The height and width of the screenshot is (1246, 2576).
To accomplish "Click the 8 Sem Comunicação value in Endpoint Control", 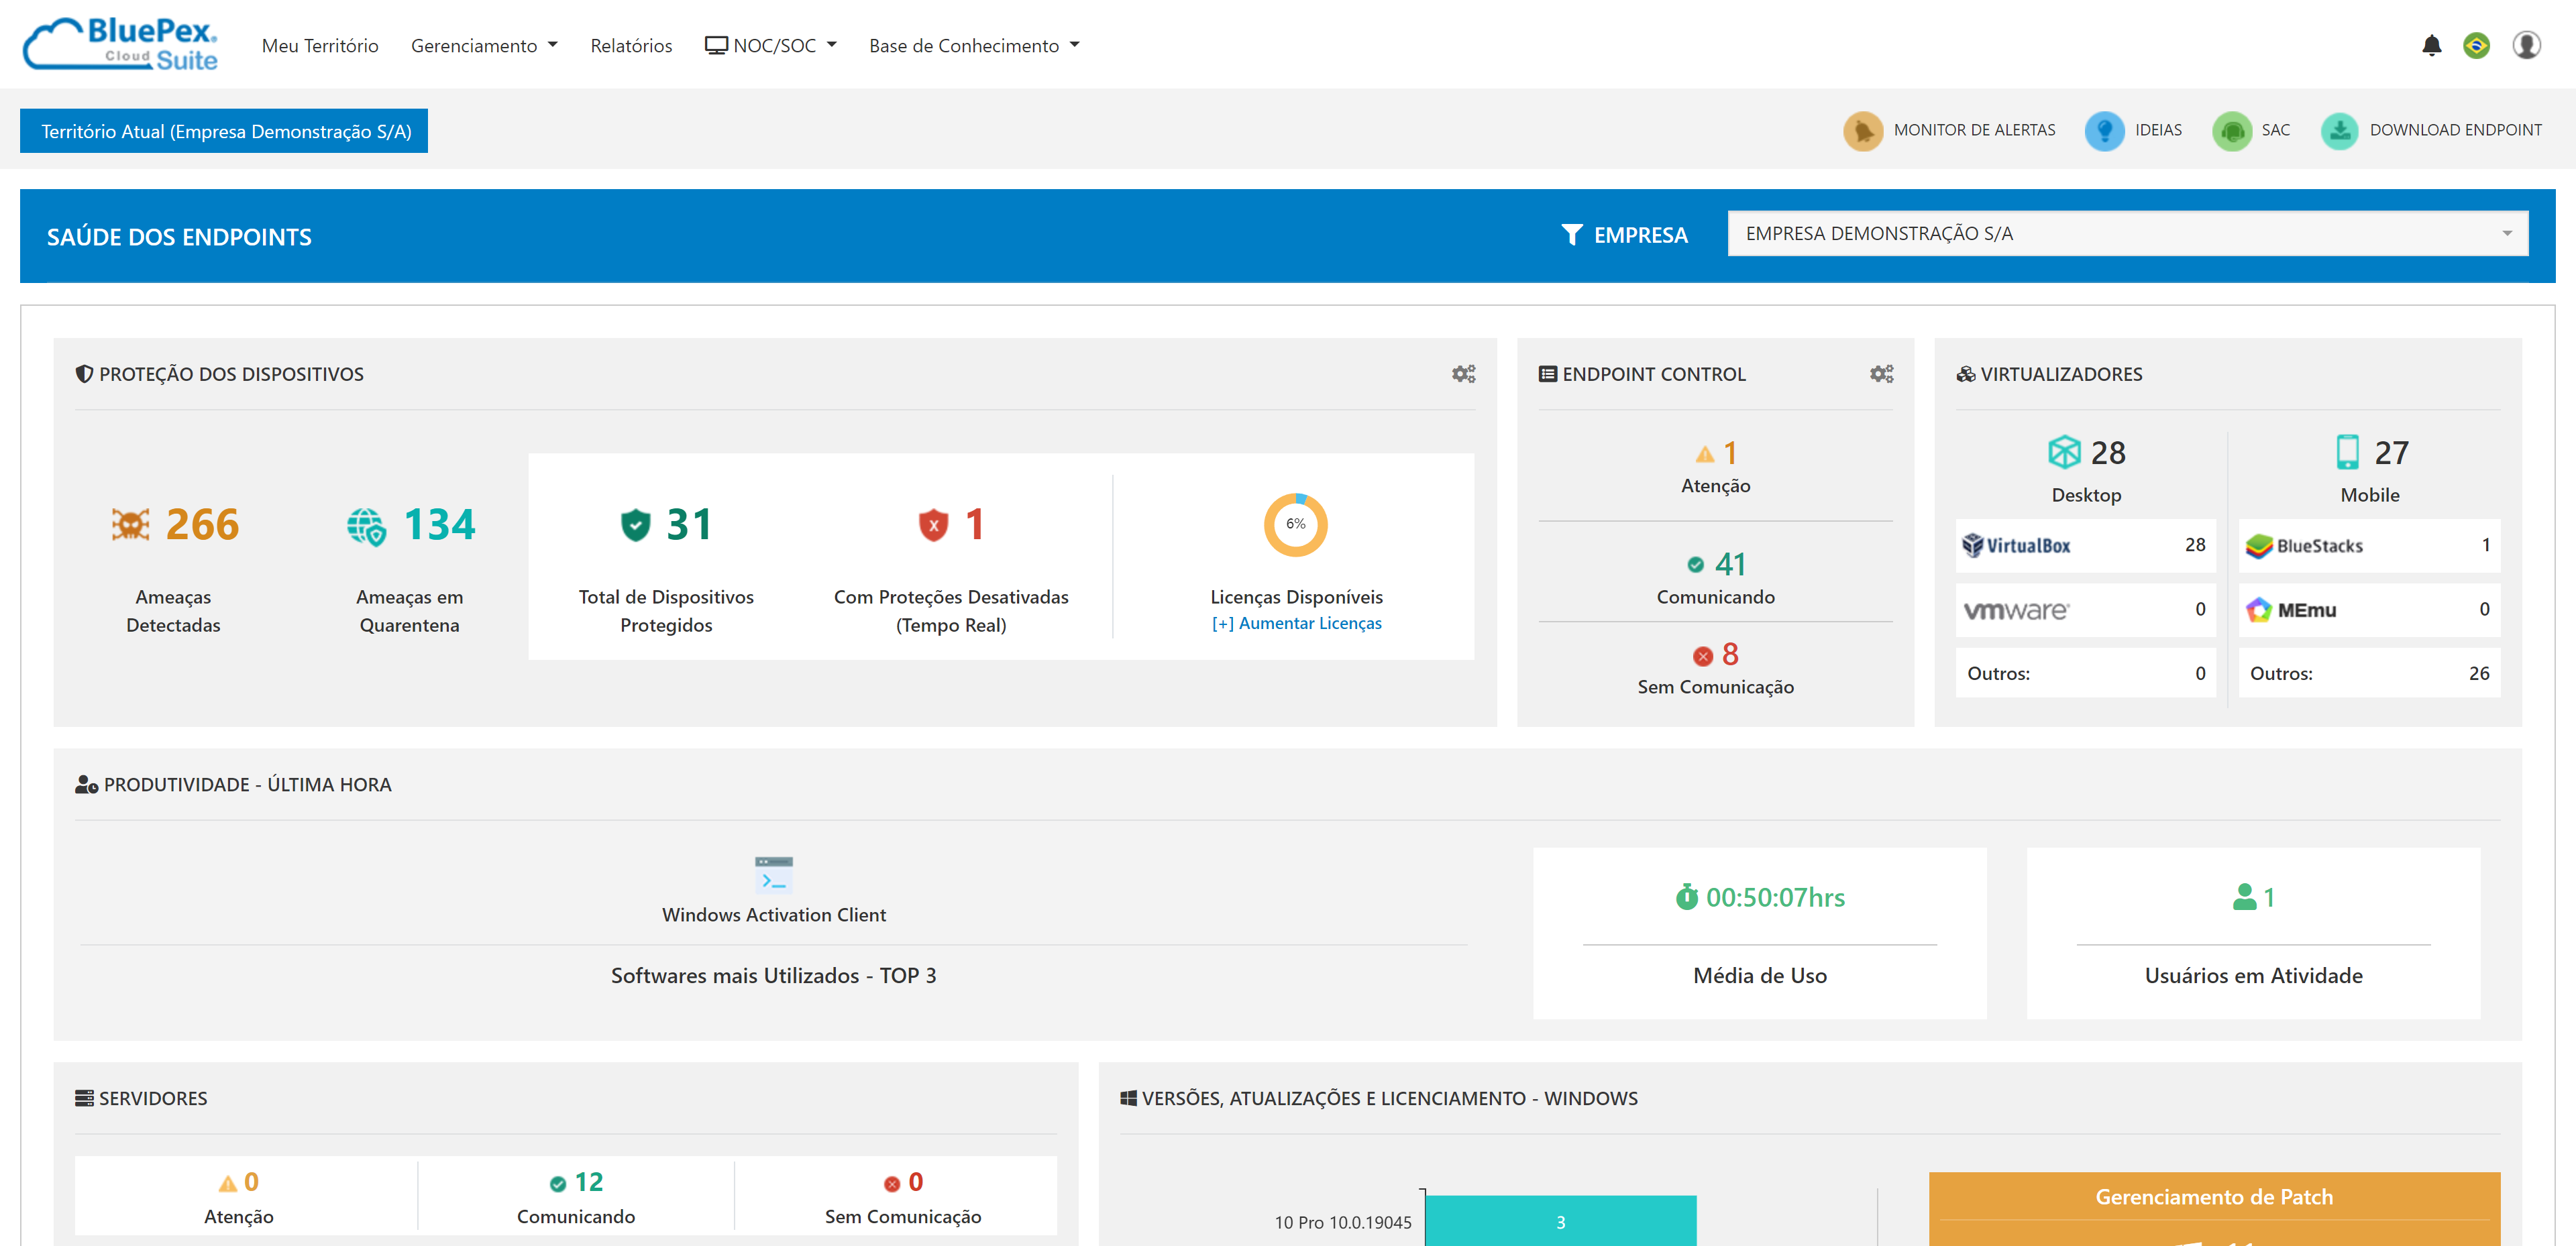I will point(1730,655).
